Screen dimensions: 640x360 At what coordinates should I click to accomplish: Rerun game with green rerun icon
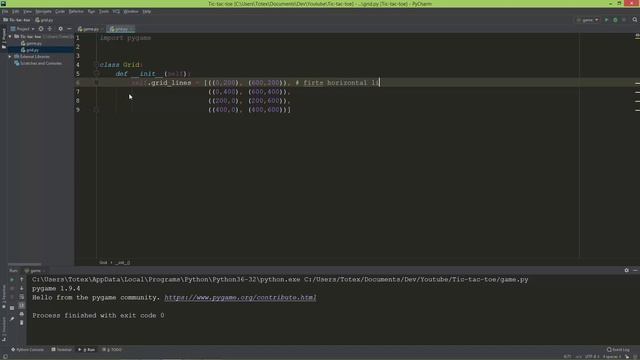[12, 280]
